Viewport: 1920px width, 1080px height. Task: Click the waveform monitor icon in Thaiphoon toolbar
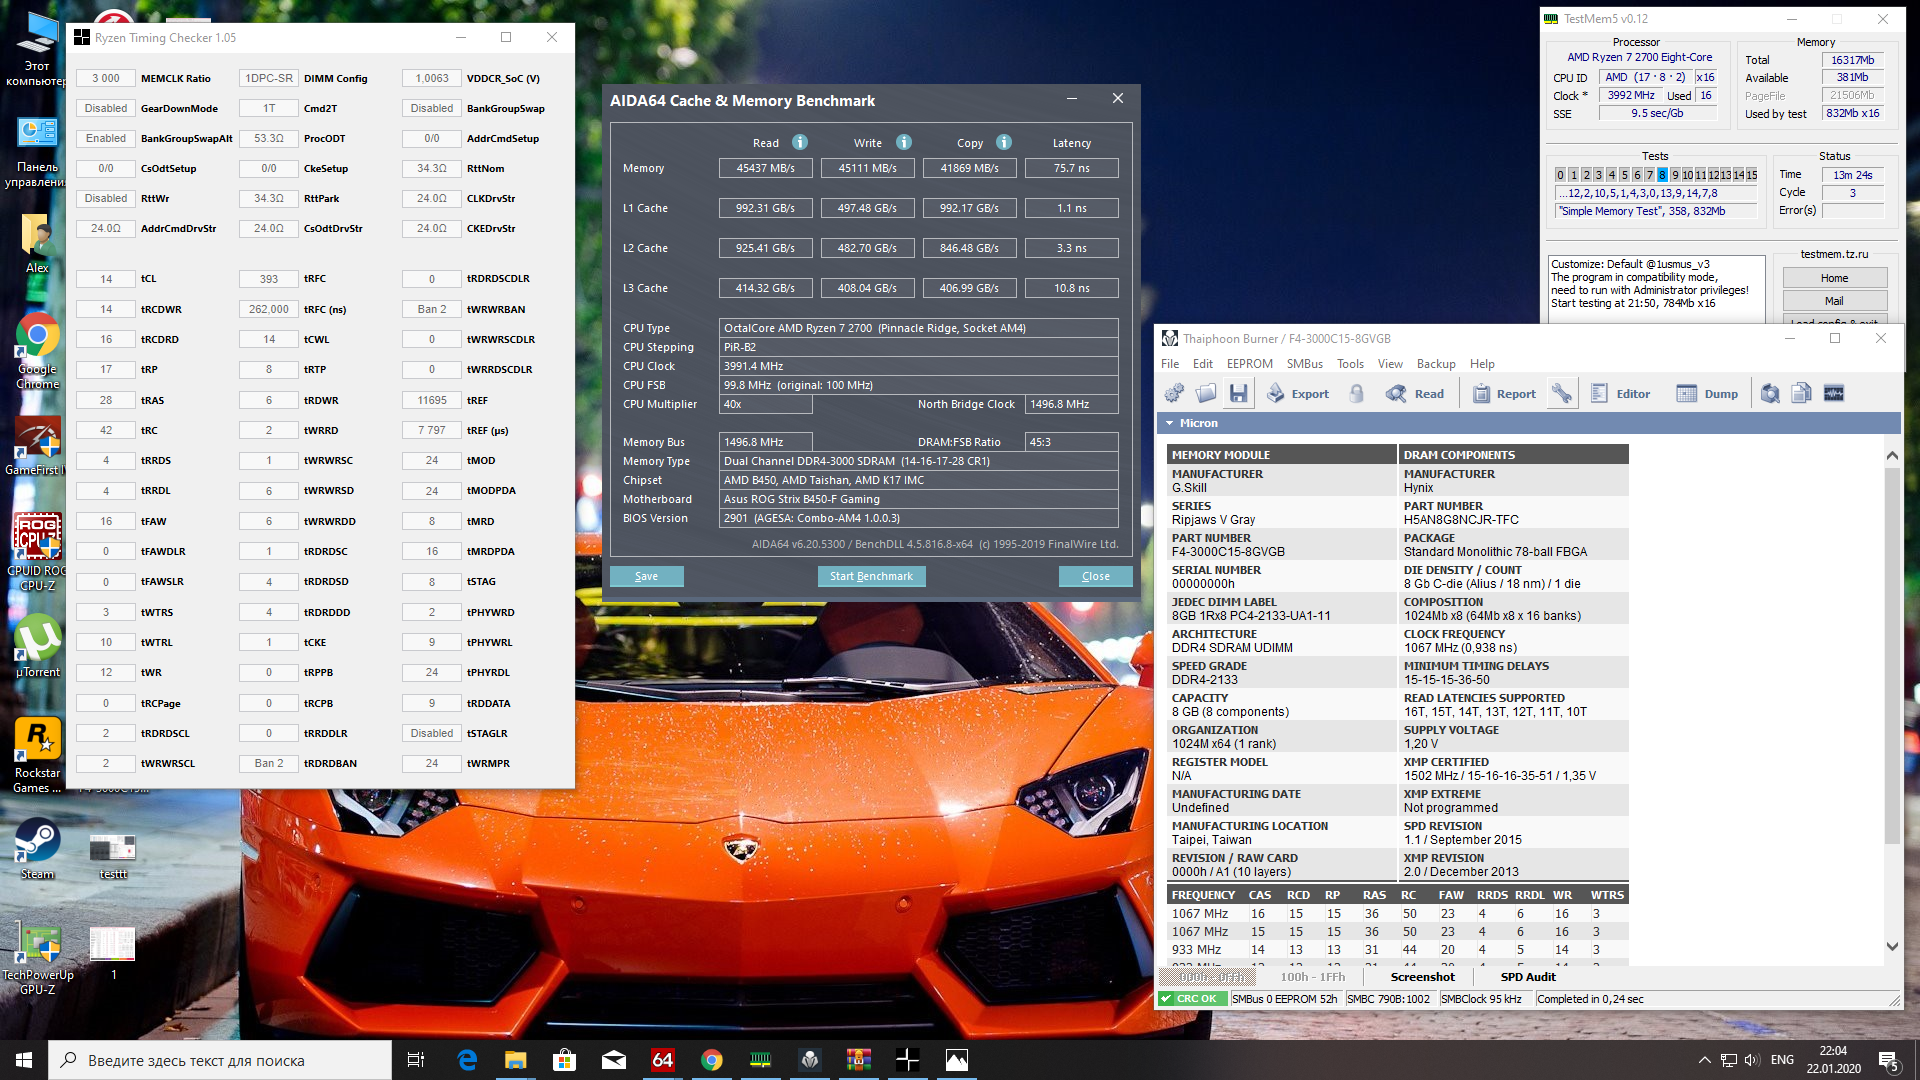(x=1833, y=394)
